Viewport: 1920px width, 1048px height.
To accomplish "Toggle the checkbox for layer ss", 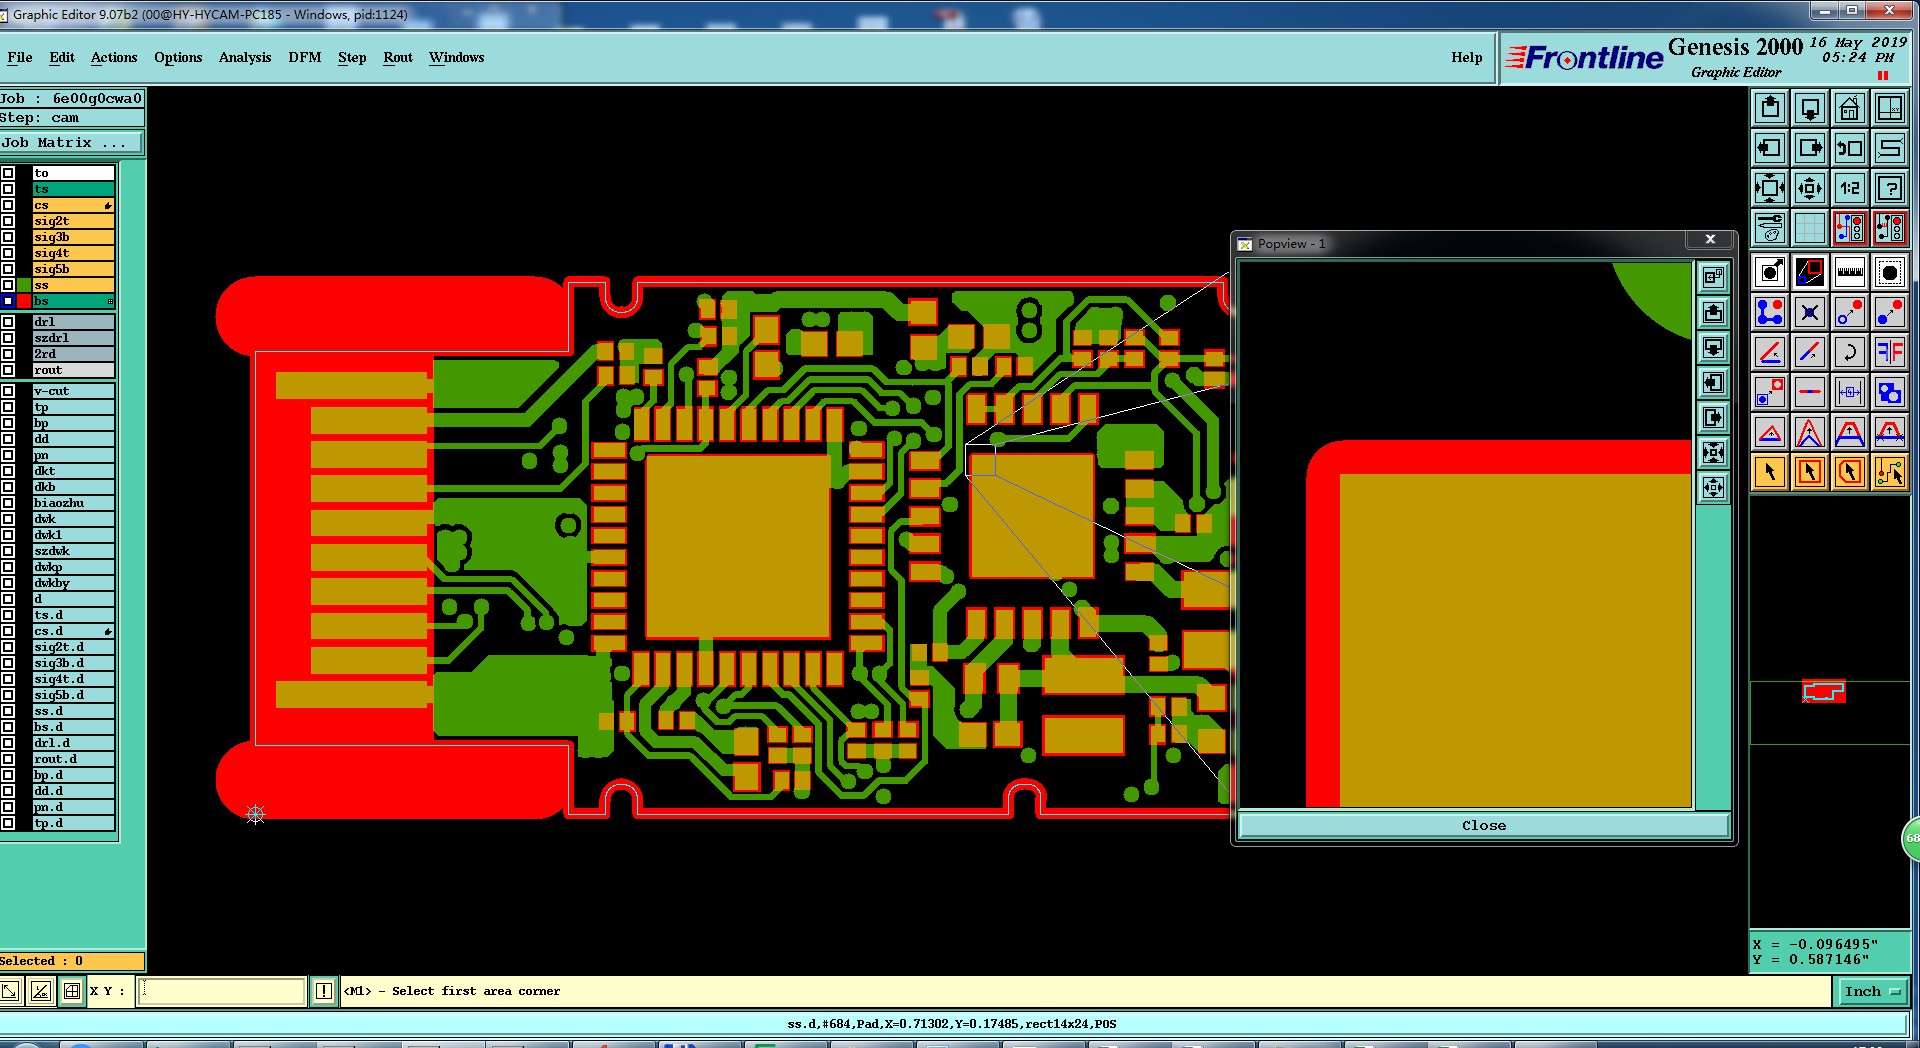I will coord(8,285).
